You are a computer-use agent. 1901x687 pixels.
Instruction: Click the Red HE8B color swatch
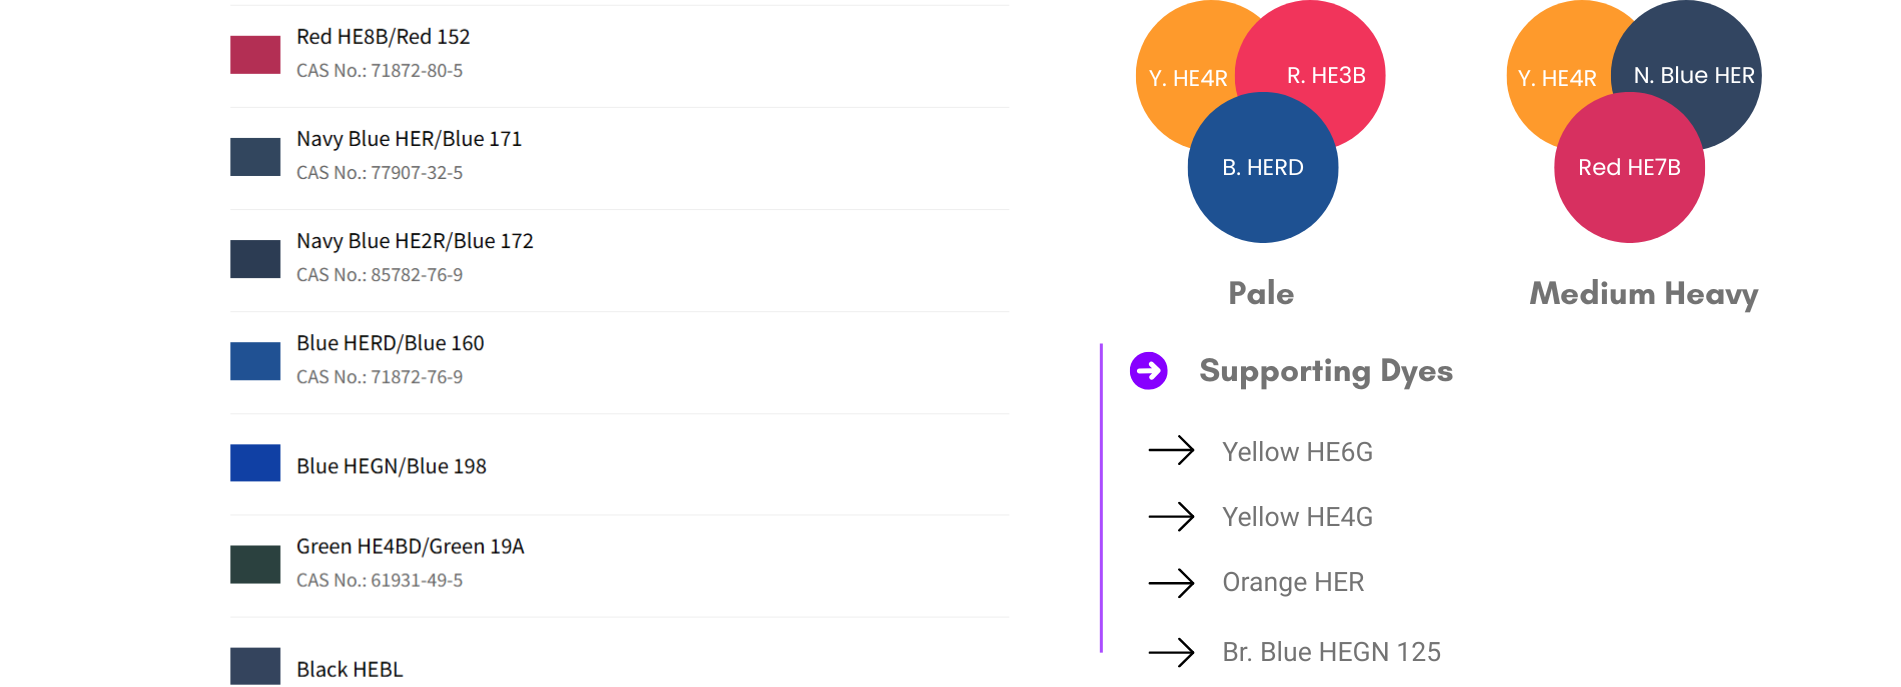pyautogui.click(x=255, y=55)
